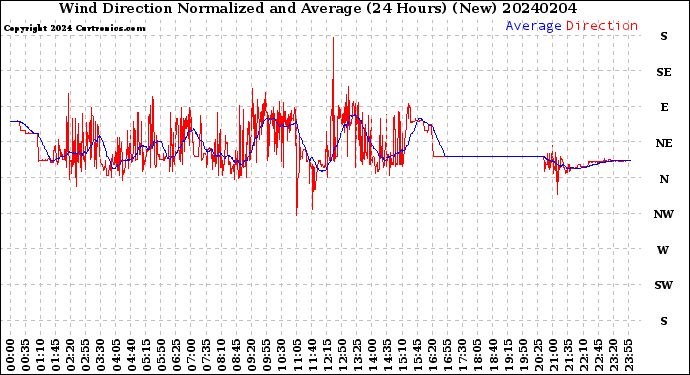Click the 08:10 time axis label
Viewport: 690px width, 375px height.
221,355
